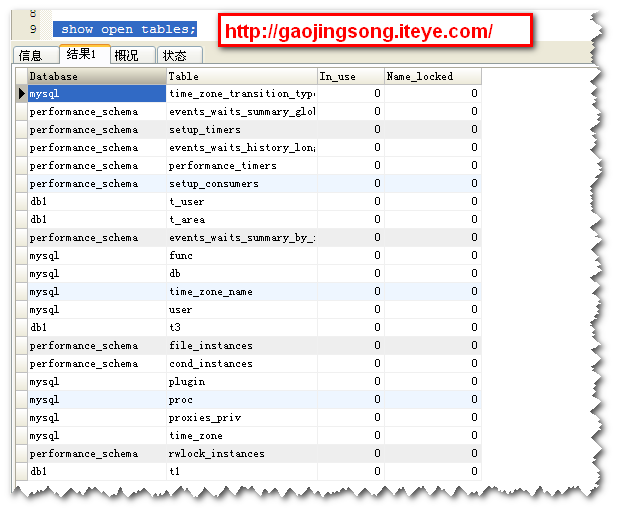Select the proxies_priv cell
The image size is (619, 514).
[x=242, y=417]
